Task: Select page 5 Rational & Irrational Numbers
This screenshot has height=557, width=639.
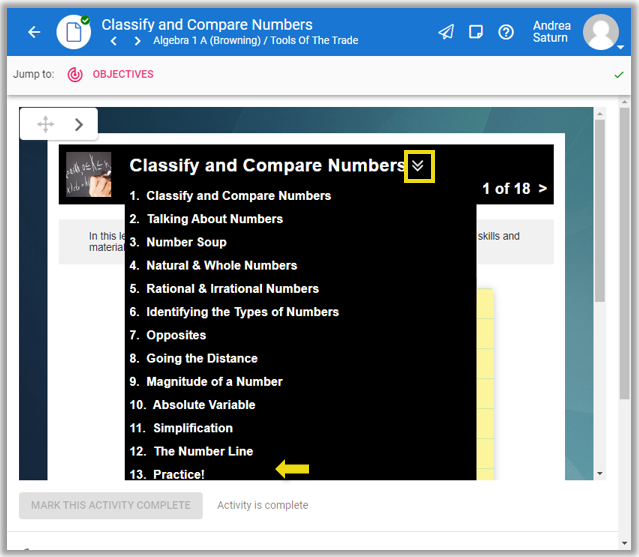Action: point(224,288)
